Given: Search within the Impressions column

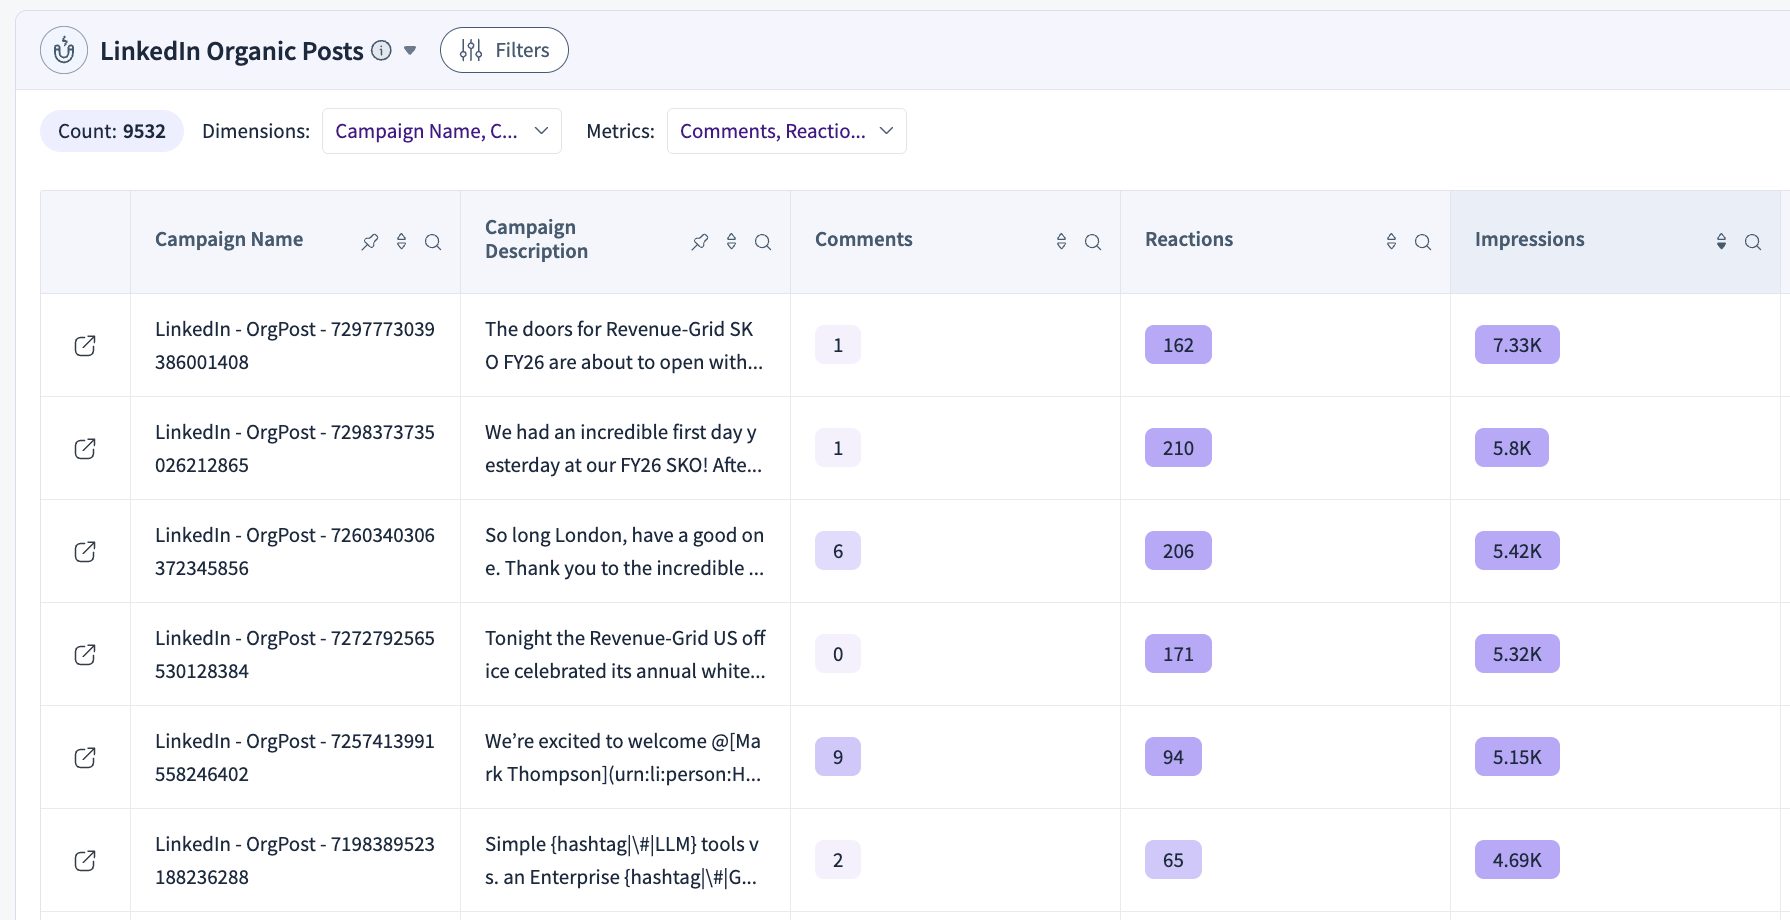Looking at the screenshot, I should click(x=1753, y=242).
